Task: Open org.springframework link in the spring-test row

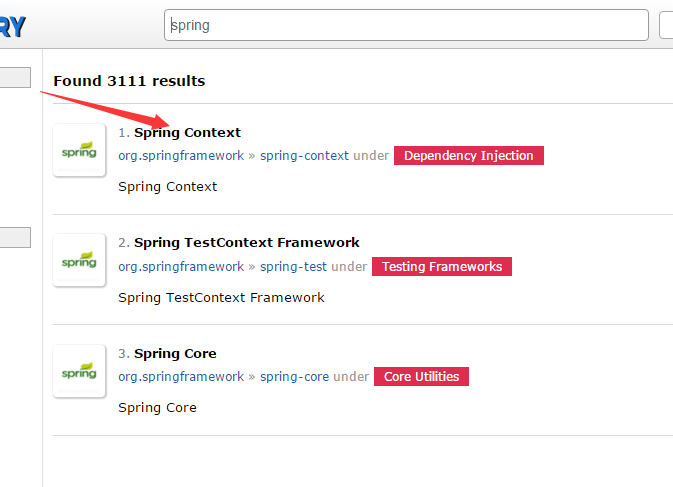Action: [x=181, y=266]
